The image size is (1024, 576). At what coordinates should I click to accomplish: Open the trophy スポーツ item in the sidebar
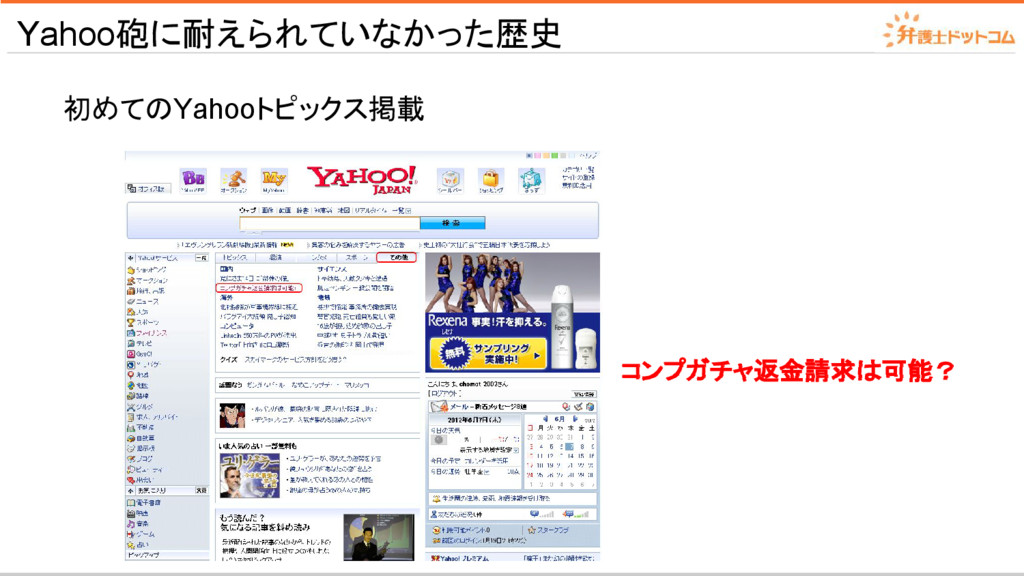pyautogui.click(x=144, y=323)
